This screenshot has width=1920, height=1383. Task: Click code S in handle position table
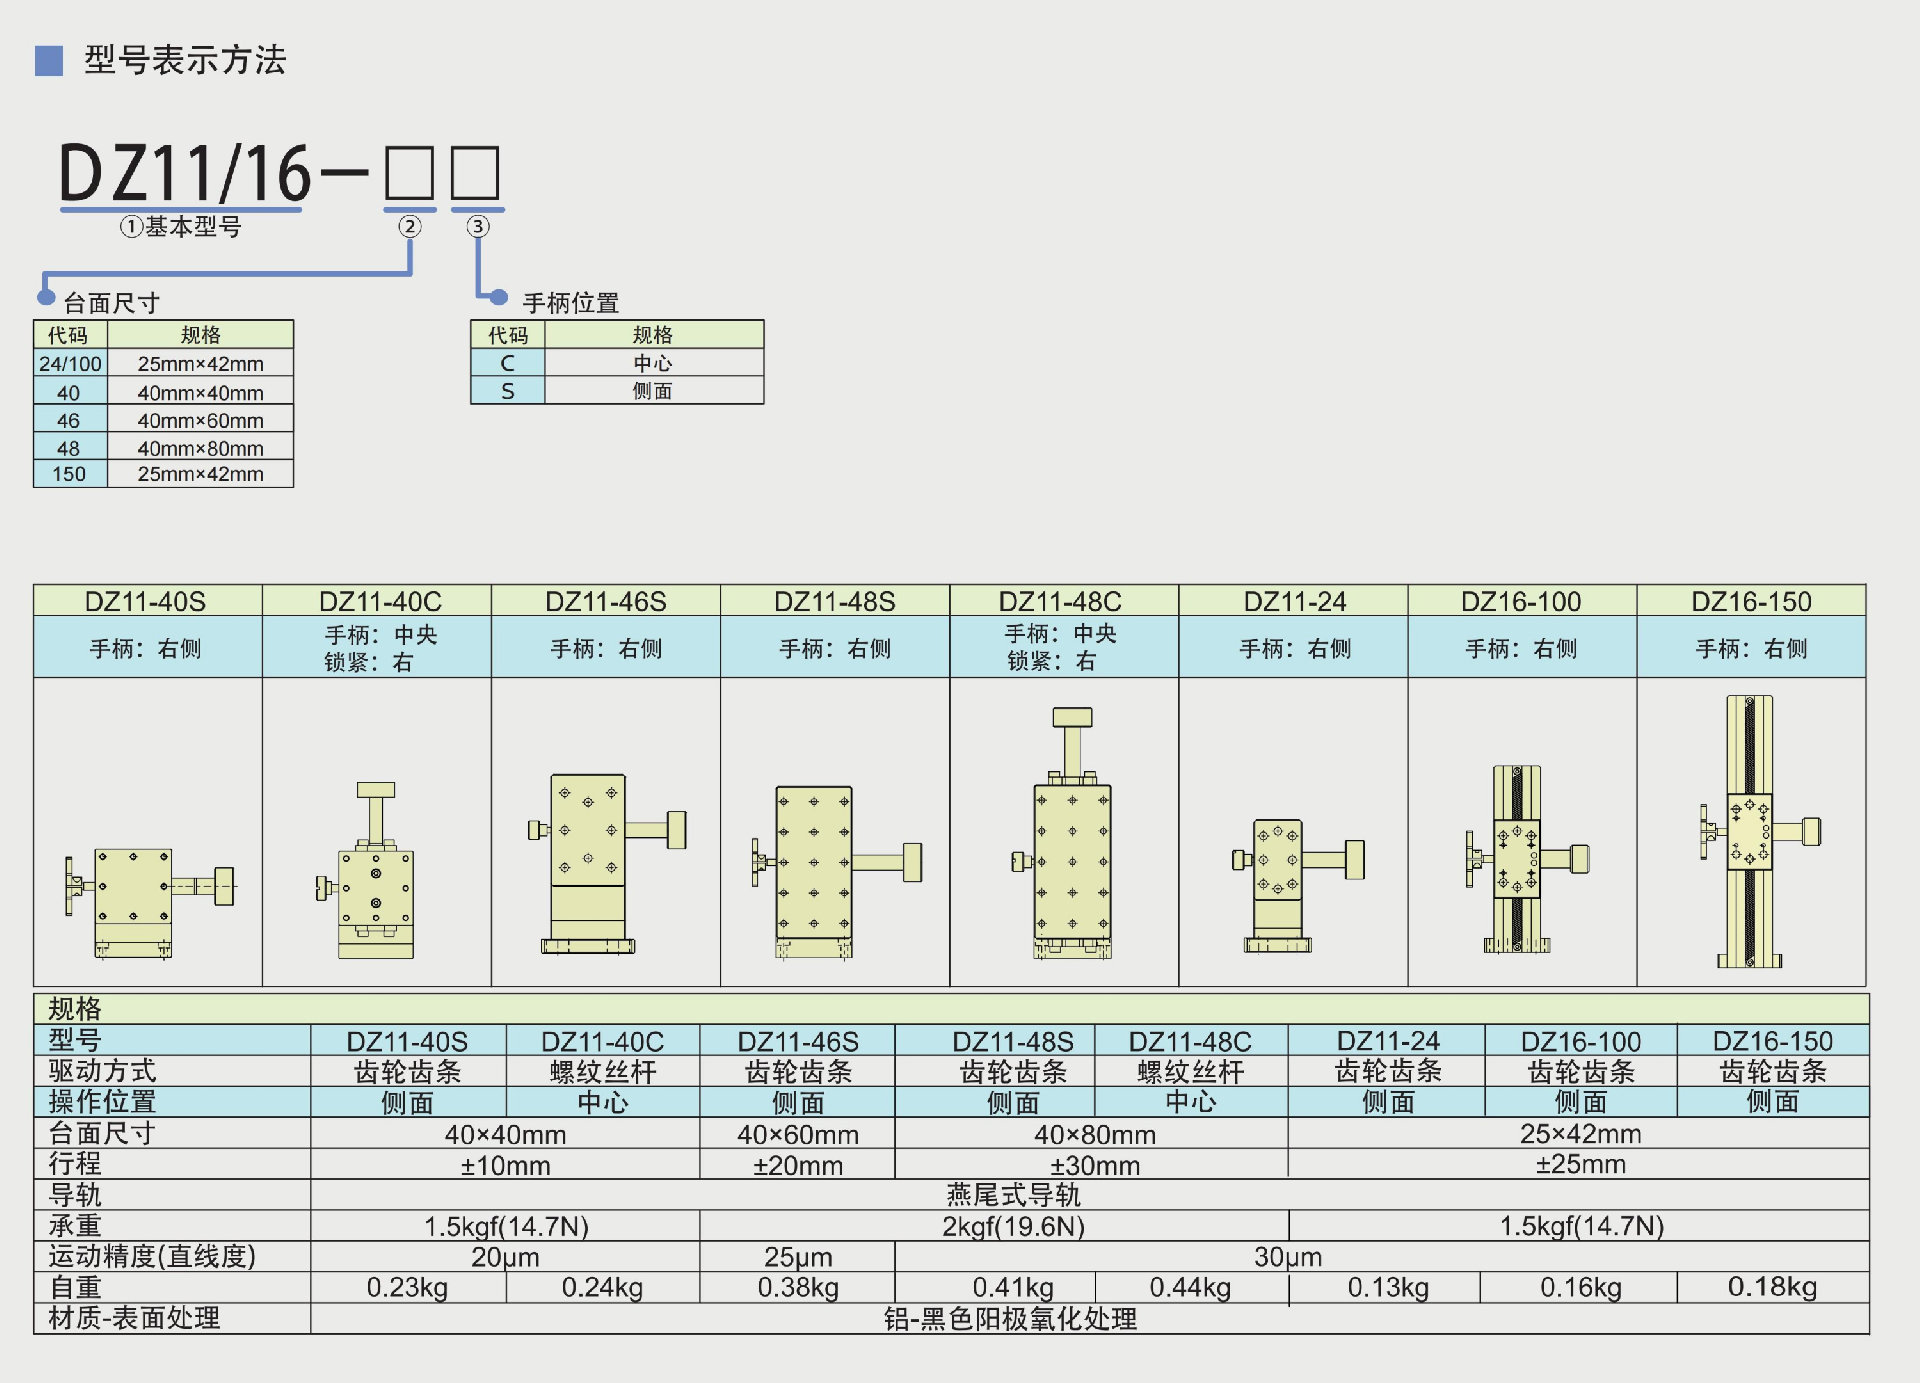click(508, 391)
